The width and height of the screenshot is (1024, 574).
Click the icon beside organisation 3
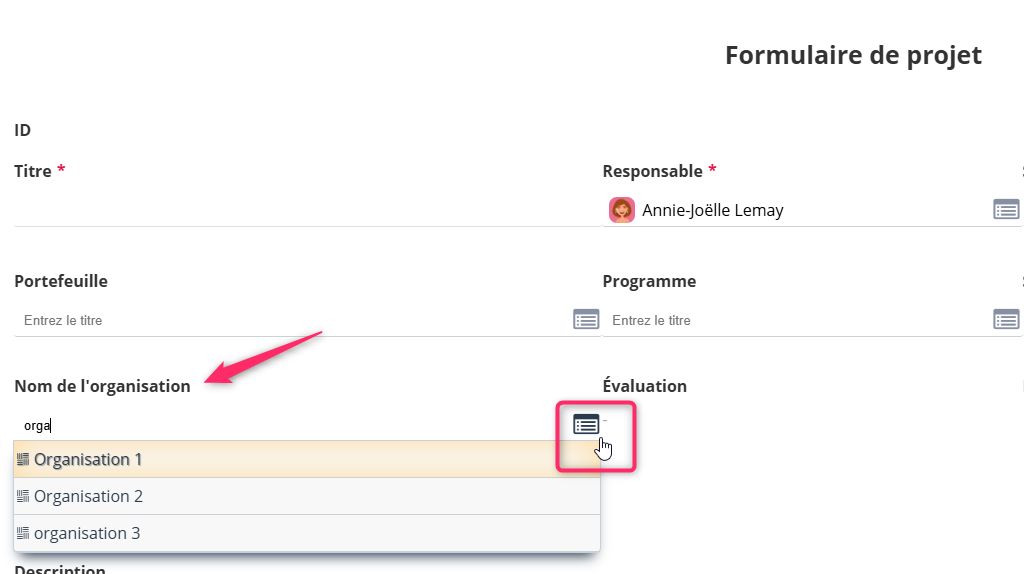pos(23,533)
